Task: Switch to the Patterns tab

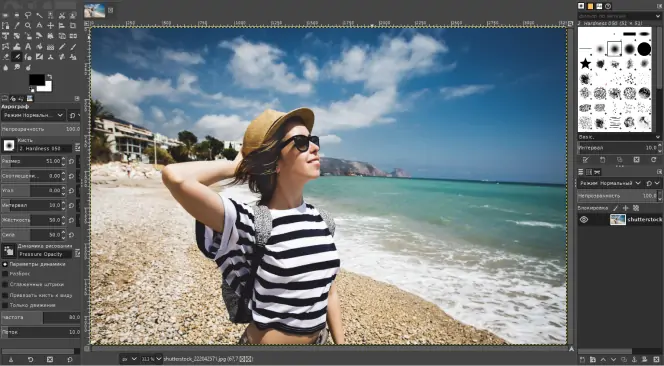Action: (x=590, y=6)
